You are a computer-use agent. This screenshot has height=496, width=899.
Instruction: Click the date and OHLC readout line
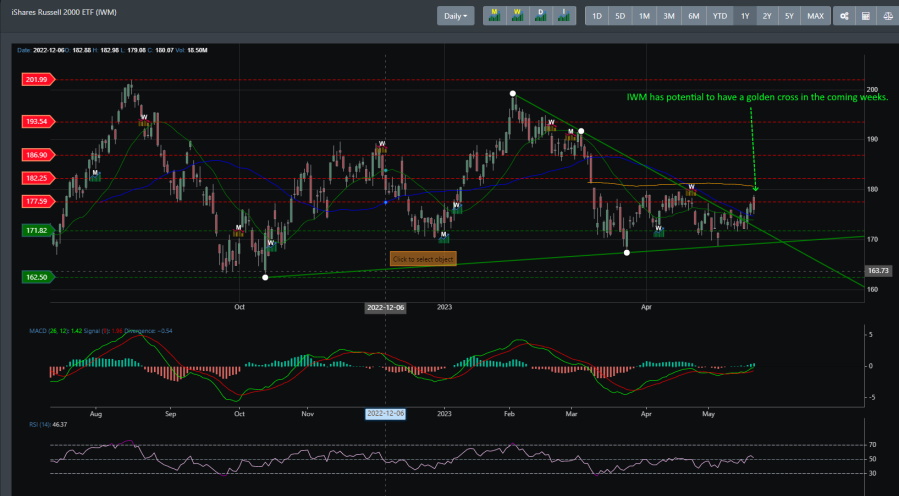click(112, 50)
